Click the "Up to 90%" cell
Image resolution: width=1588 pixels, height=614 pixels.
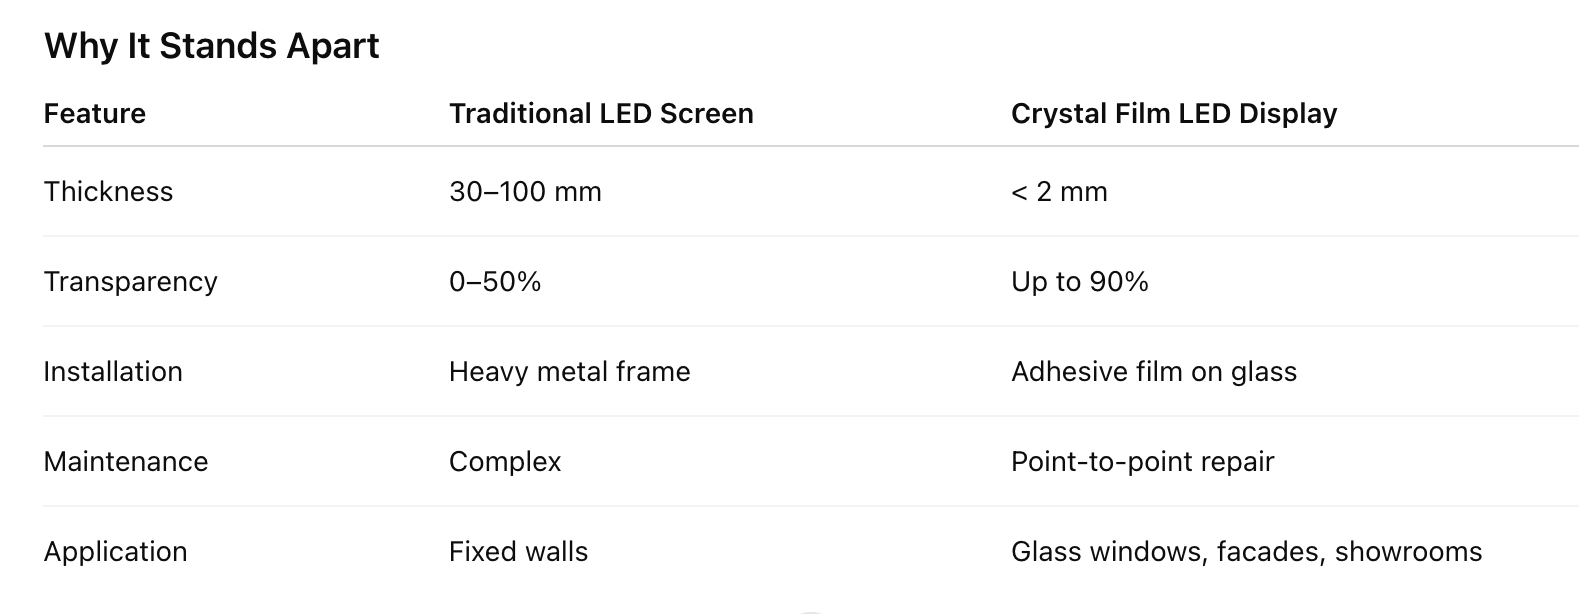point(1079,282)
